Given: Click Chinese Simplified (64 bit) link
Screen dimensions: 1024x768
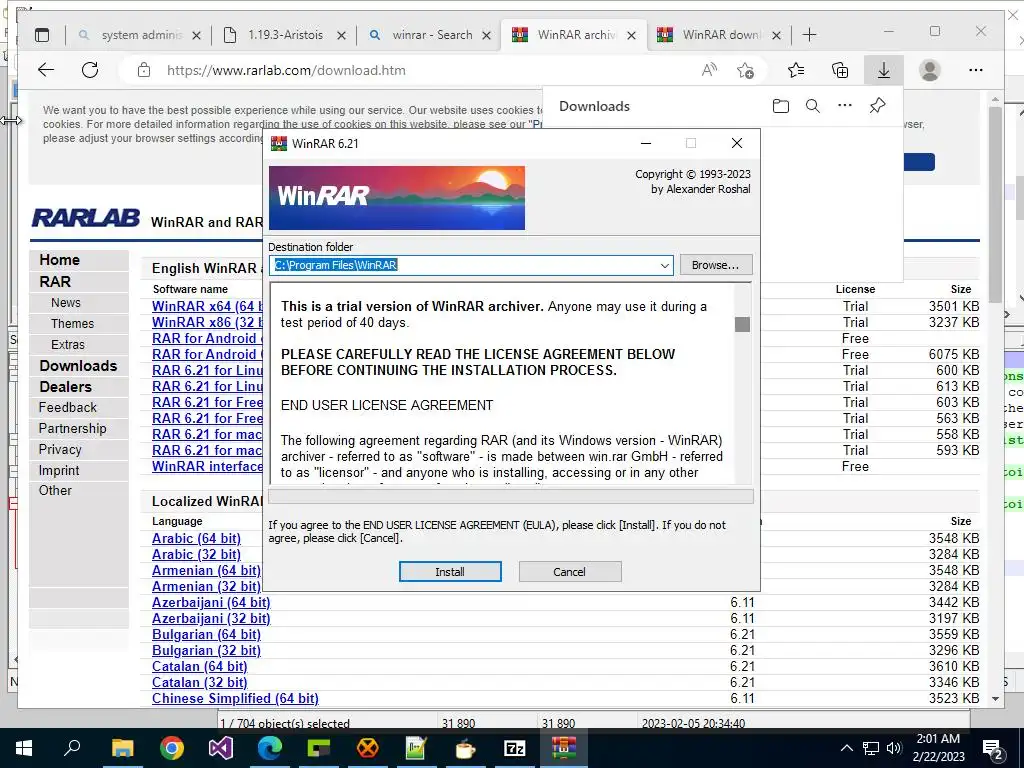Looking at the screenshot, I should click(x=235, y=698).
